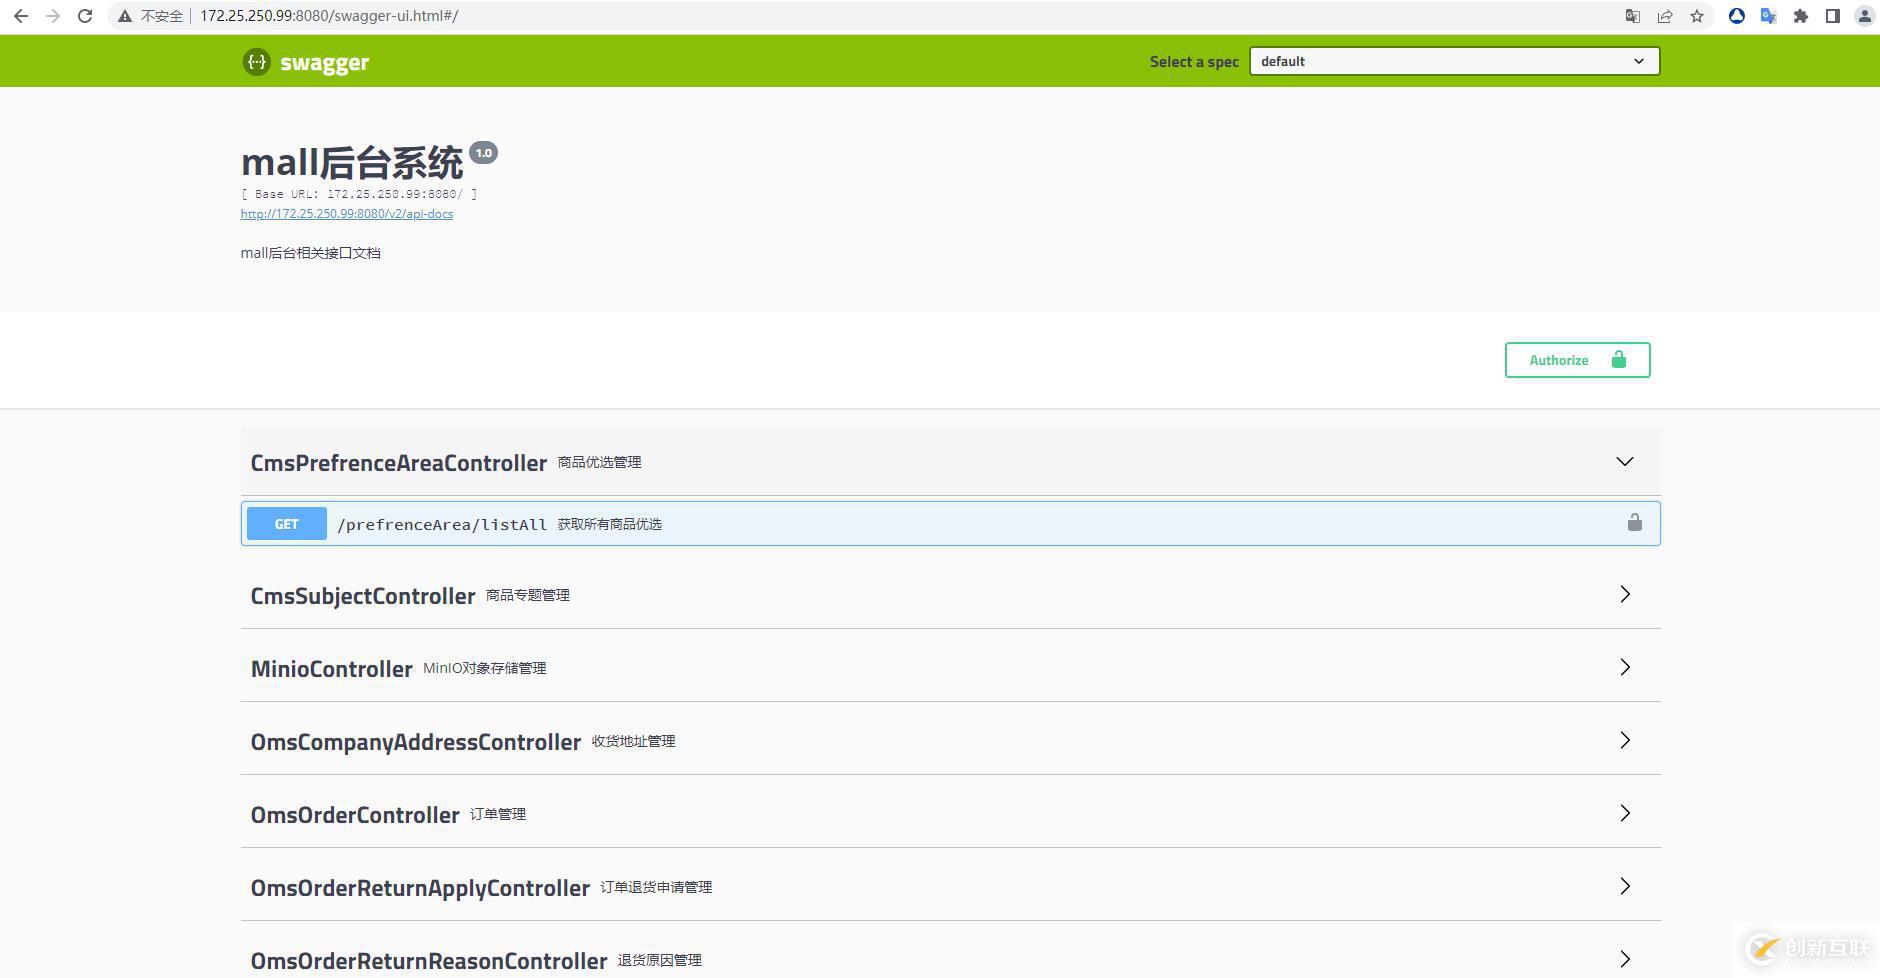The width and height of the screenshot is (1880, 978).
Task: Open the blue circular extension icon
Action: tap(1737, 16)
